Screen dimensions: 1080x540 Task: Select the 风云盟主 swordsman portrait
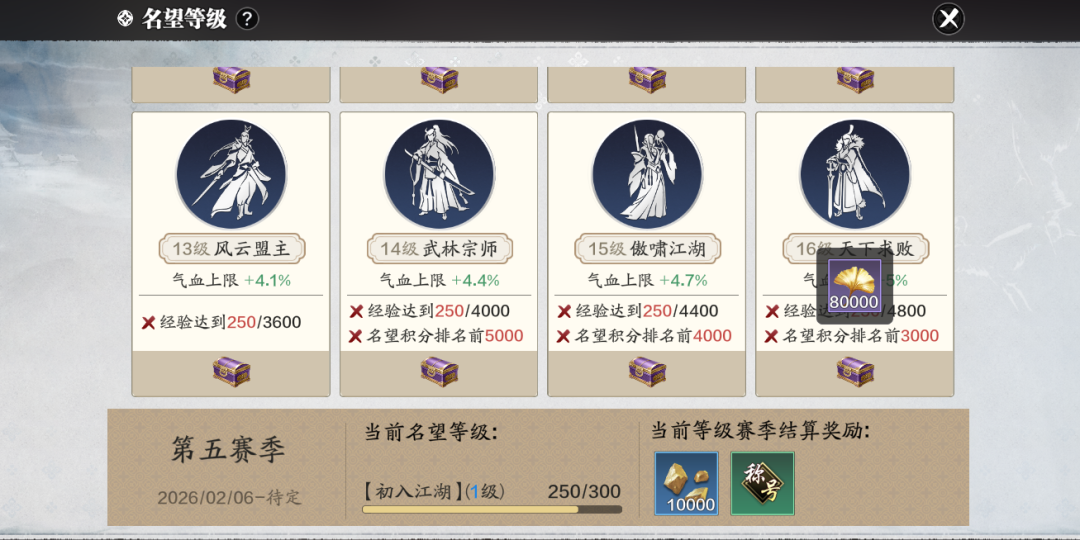231,174
